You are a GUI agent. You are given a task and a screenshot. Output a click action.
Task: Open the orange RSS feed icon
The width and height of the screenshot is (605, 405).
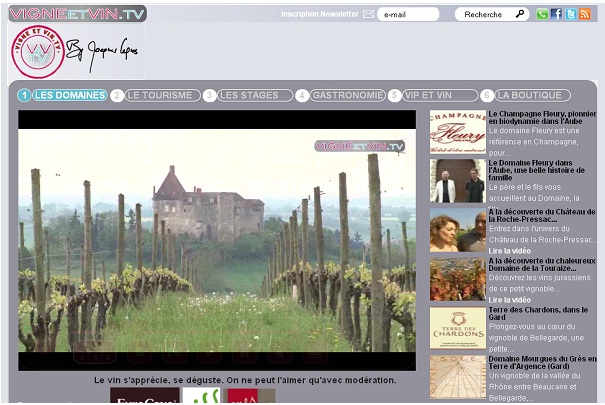pyautogui.click(x=585, y=14)
